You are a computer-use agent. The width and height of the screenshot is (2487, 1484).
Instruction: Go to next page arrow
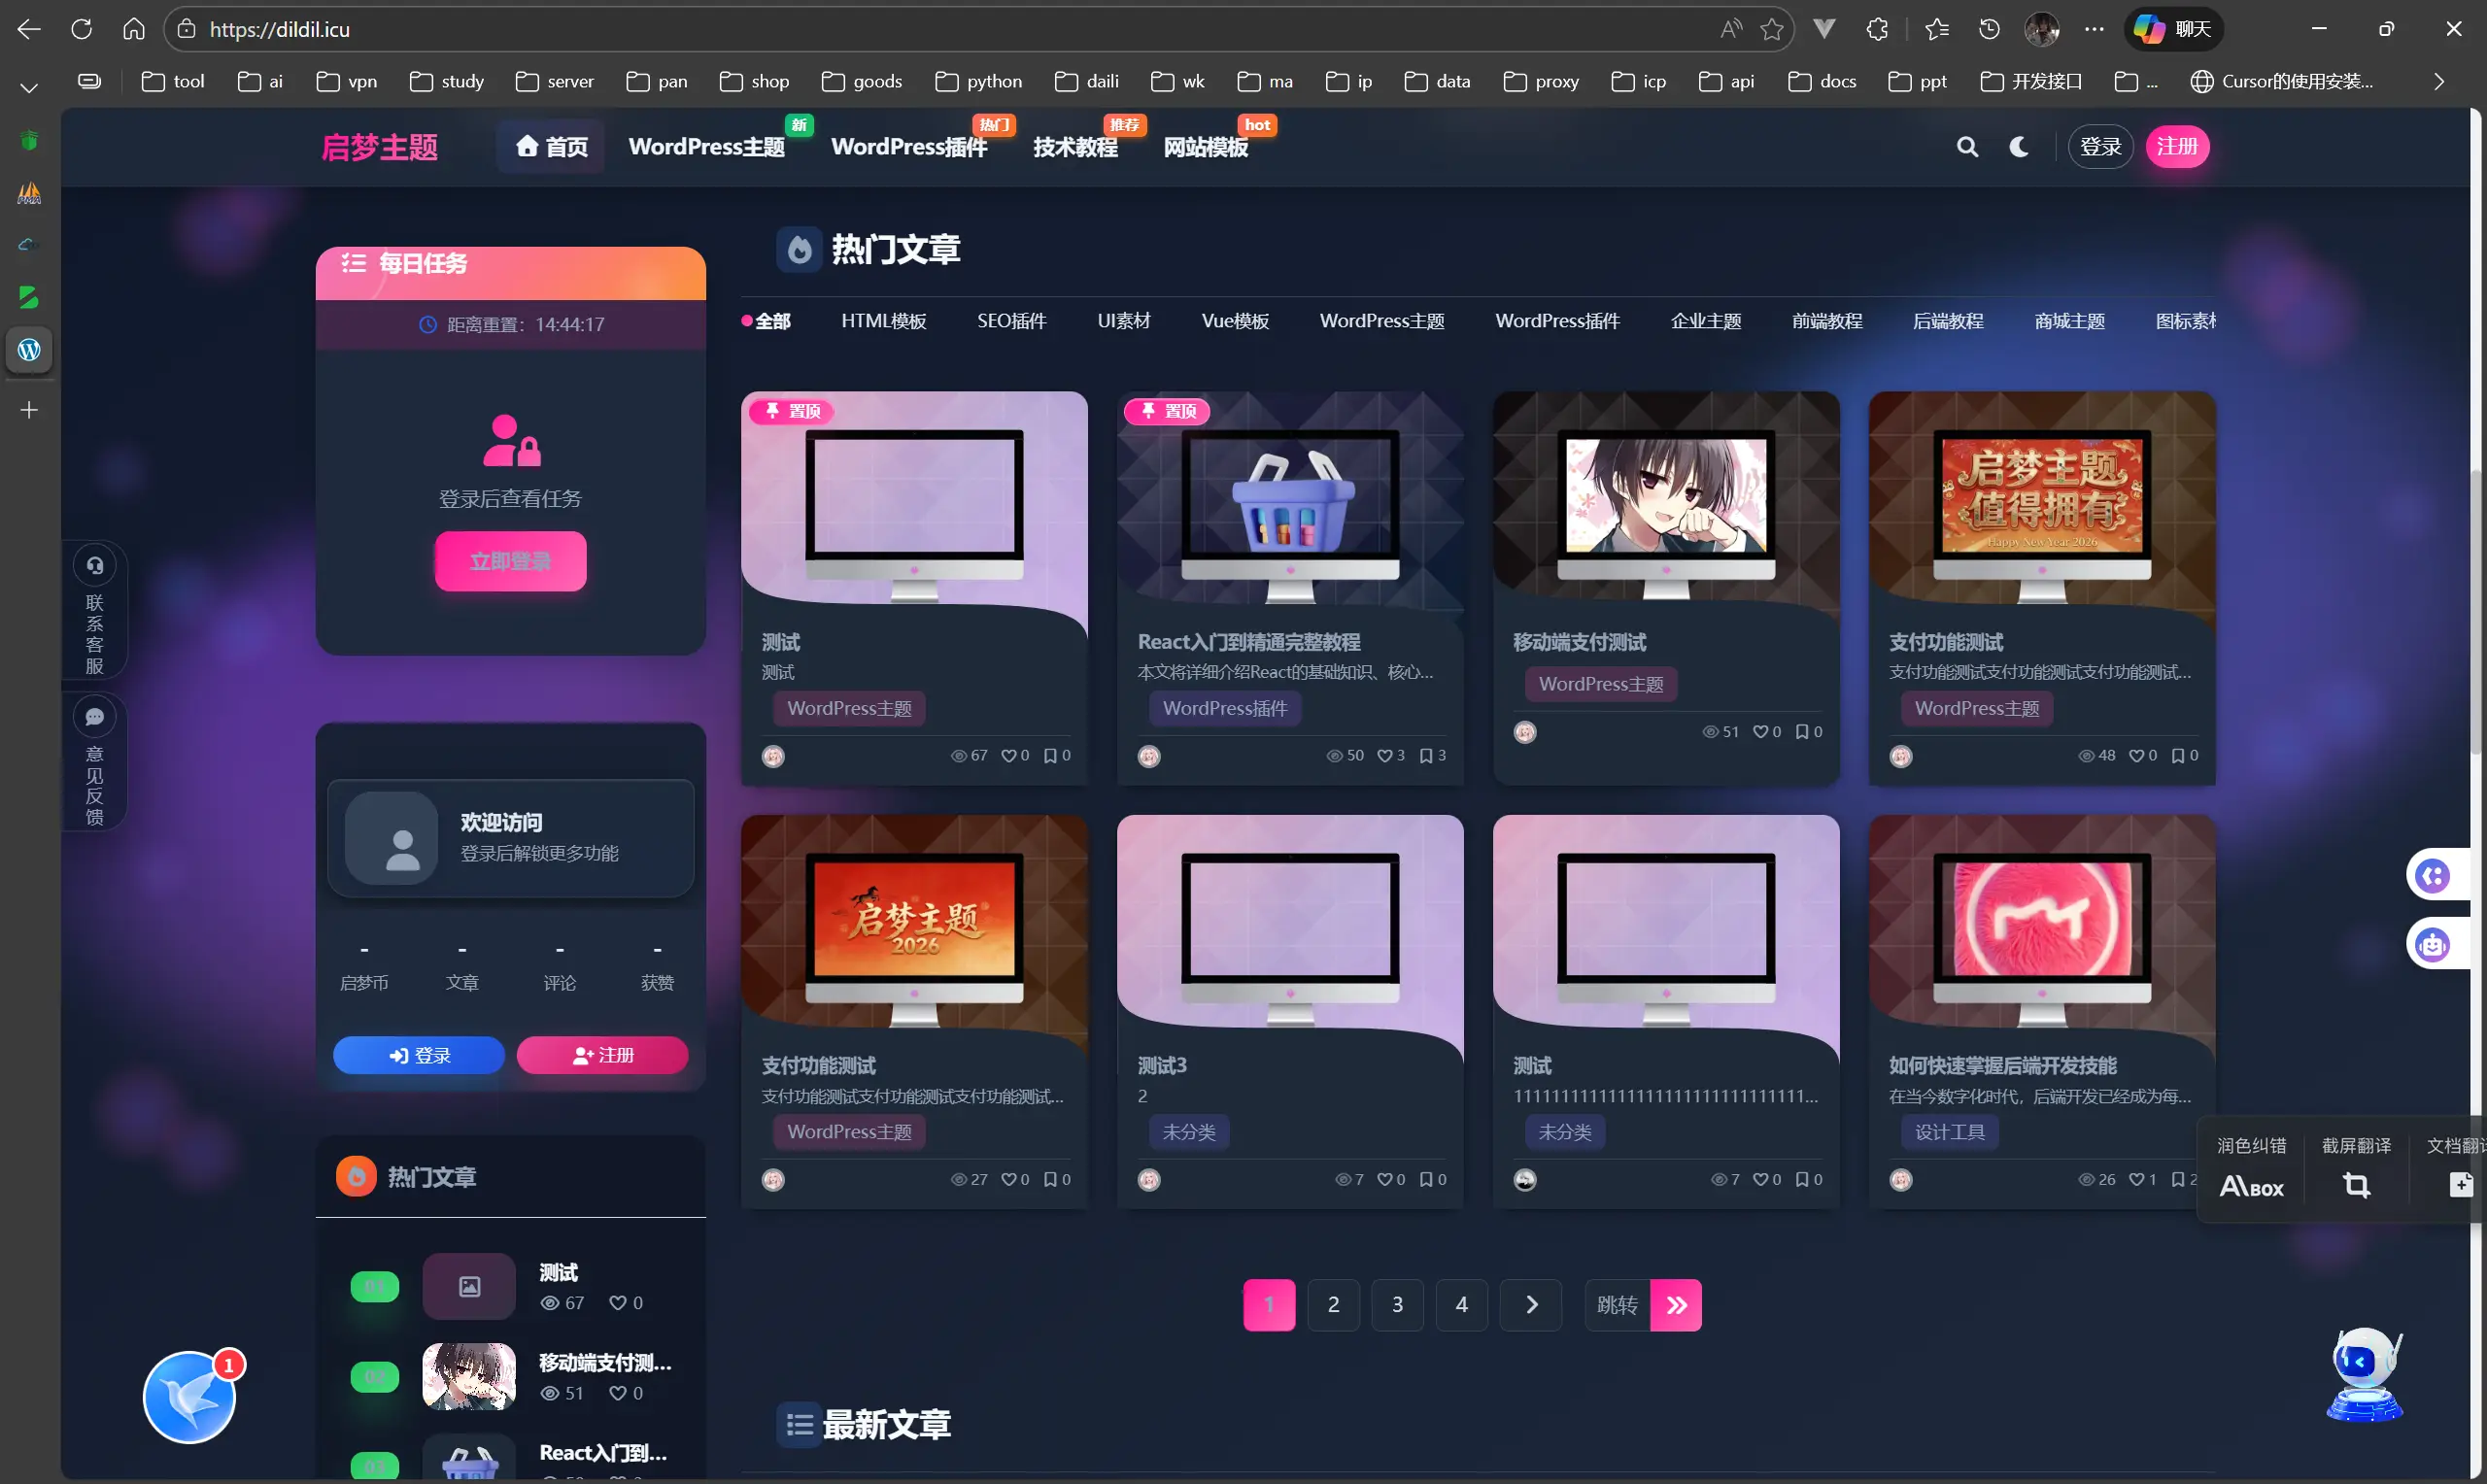tap(1531, 1304)
